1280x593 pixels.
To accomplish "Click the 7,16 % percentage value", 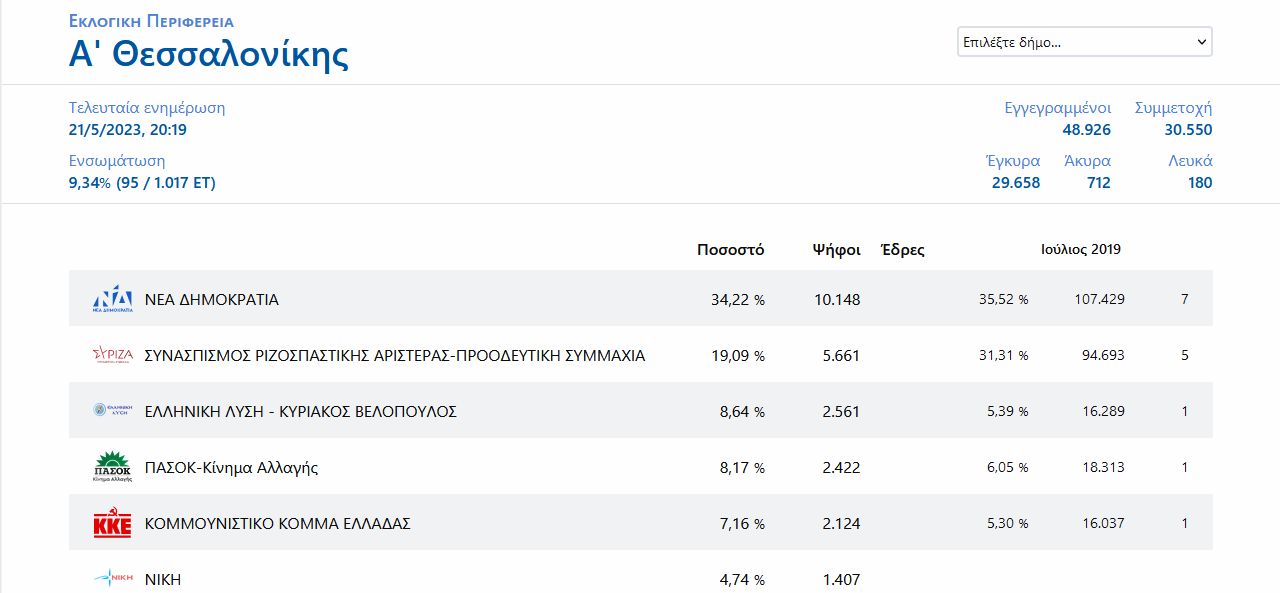I will 742,524.
